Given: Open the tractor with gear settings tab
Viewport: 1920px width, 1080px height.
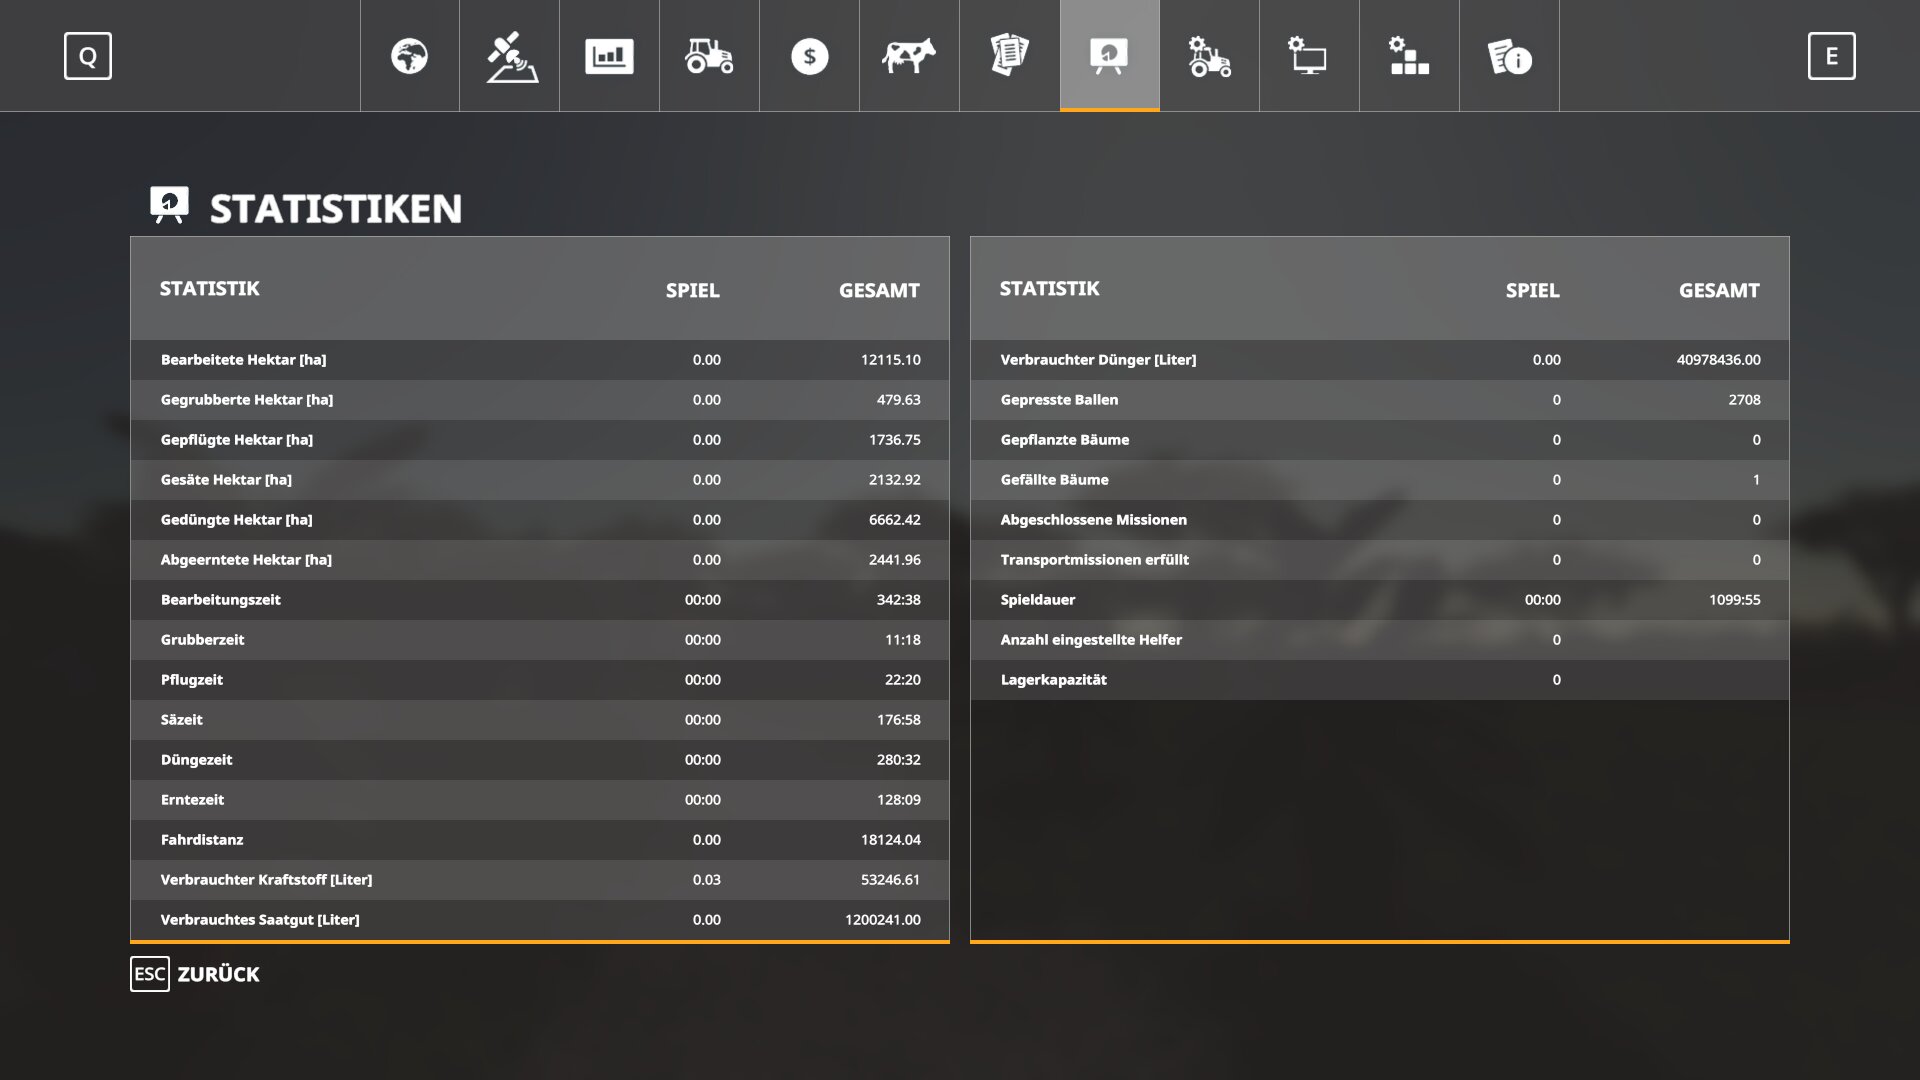Looking at the screenshot, I should point(1209,56).
